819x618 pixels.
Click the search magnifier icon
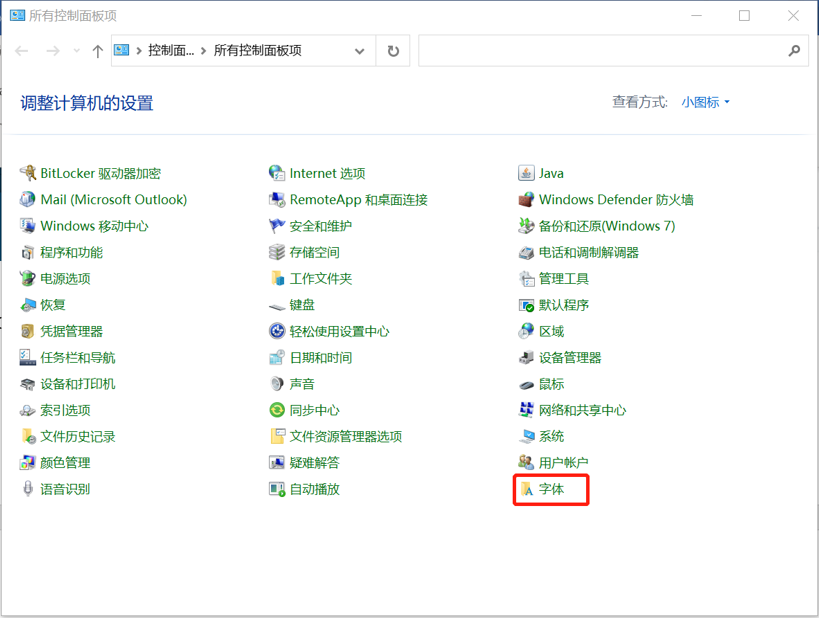point(794,51)
